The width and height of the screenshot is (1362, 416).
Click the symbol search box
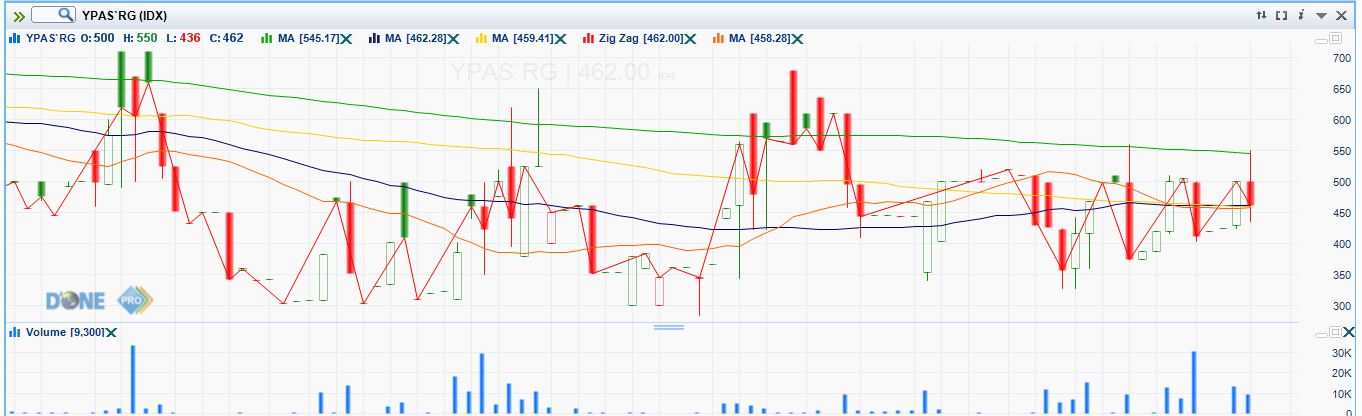pos(53,15)
